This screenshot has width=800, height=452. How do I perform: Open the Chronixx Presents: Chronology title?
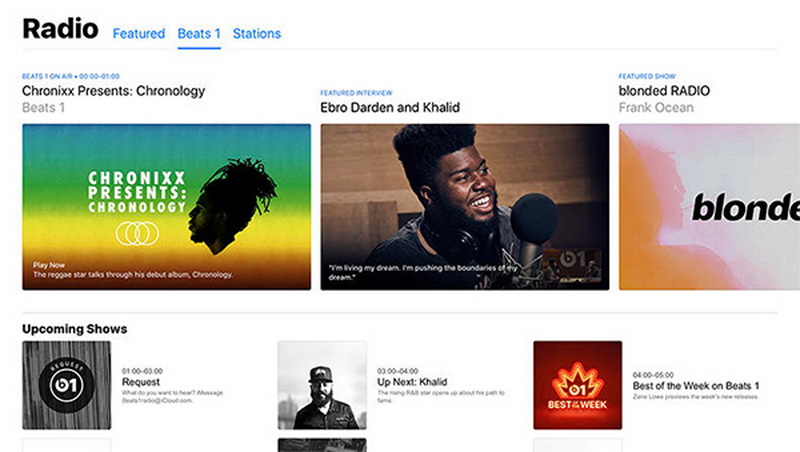(113, 91)
